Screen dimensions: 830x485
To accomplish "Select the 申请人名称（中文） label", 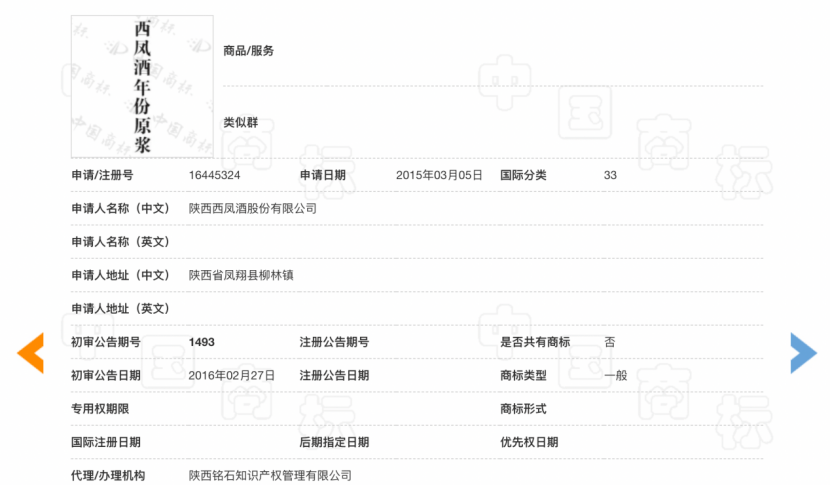I will click(x=120, y=209).
